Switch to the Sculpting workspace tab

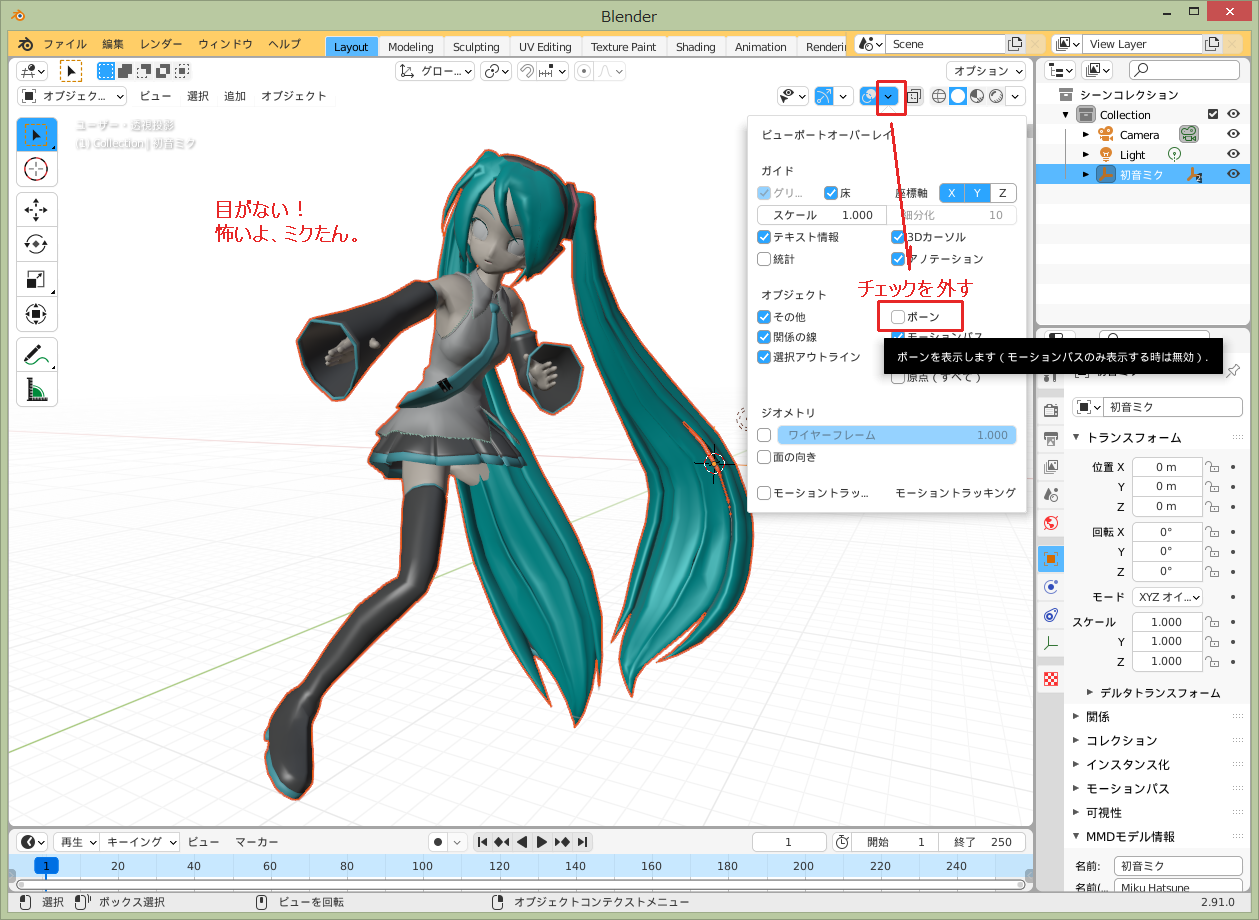pyautogui.click(x=476, y=47)
